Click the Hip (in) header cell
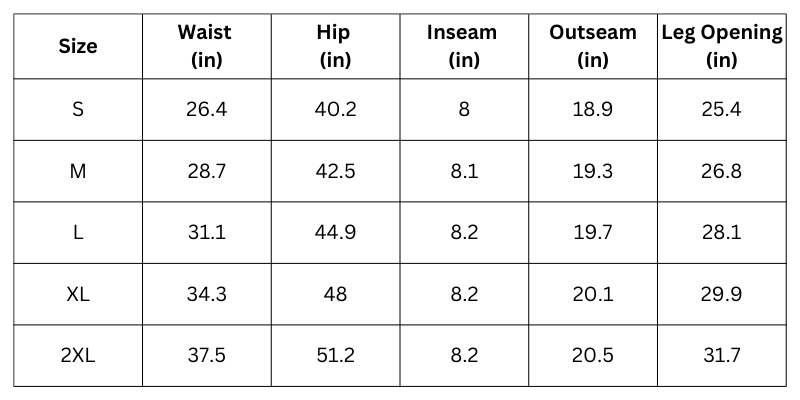This screenshot has height=400, width=800. coord(335,46)
